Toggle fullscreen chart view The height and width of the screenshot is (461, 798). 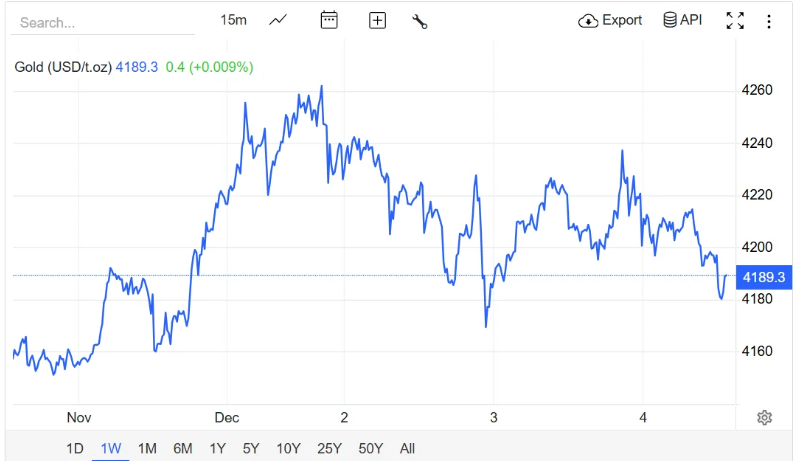(735, 20)
